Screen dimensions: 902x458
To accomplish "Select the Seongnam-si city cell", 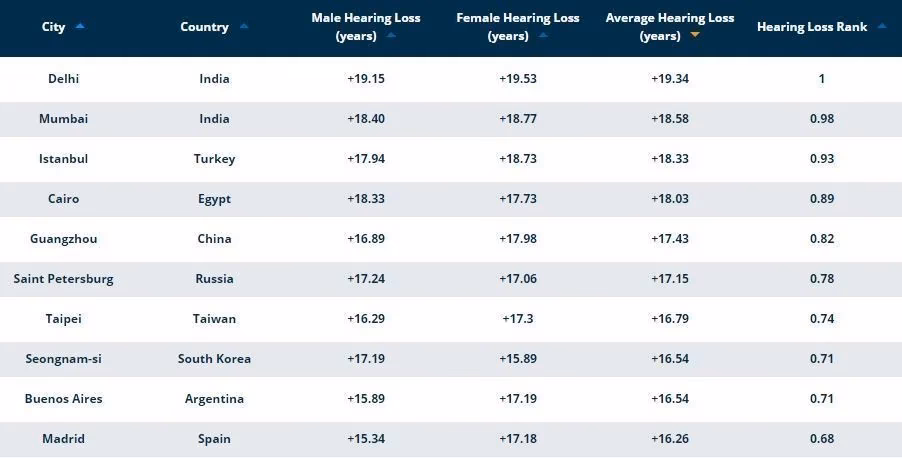I will pyautogui.click(x=64, y=359).
